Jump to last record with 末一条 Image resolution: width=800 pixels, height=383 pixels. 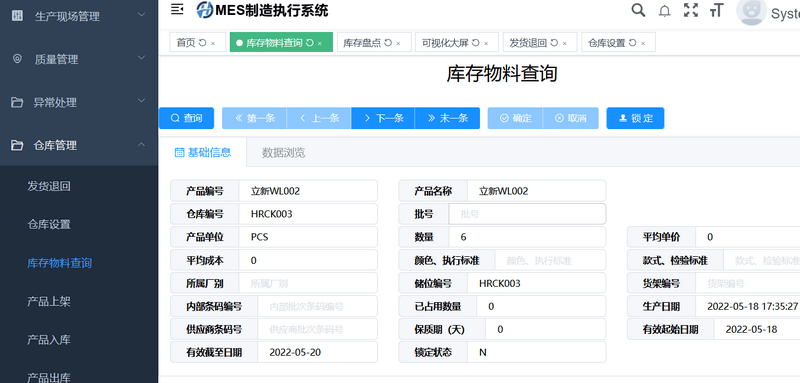click(x=447, y=118)
